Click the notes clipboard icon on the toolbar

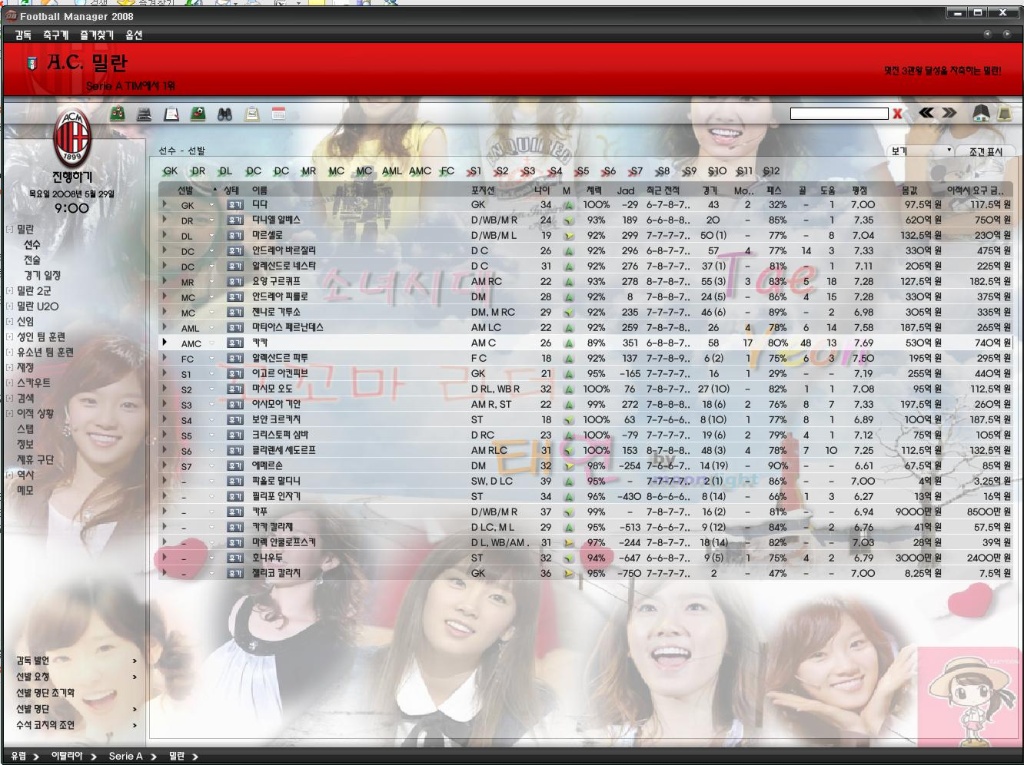click(171, 114)
